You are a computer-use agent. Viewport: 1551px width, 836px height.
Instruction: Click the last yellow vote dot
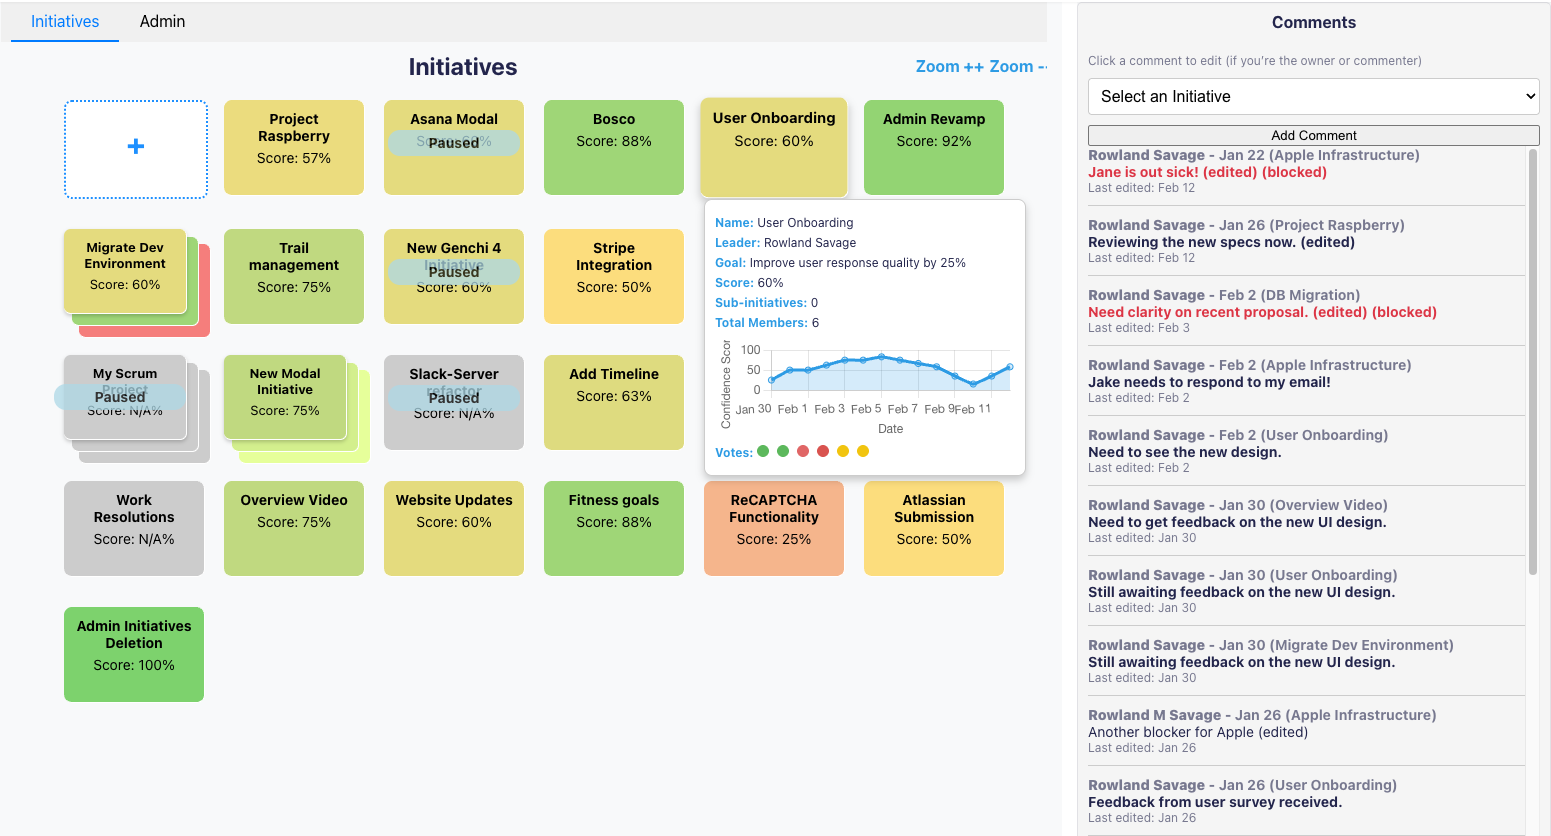tap(862, 451)
